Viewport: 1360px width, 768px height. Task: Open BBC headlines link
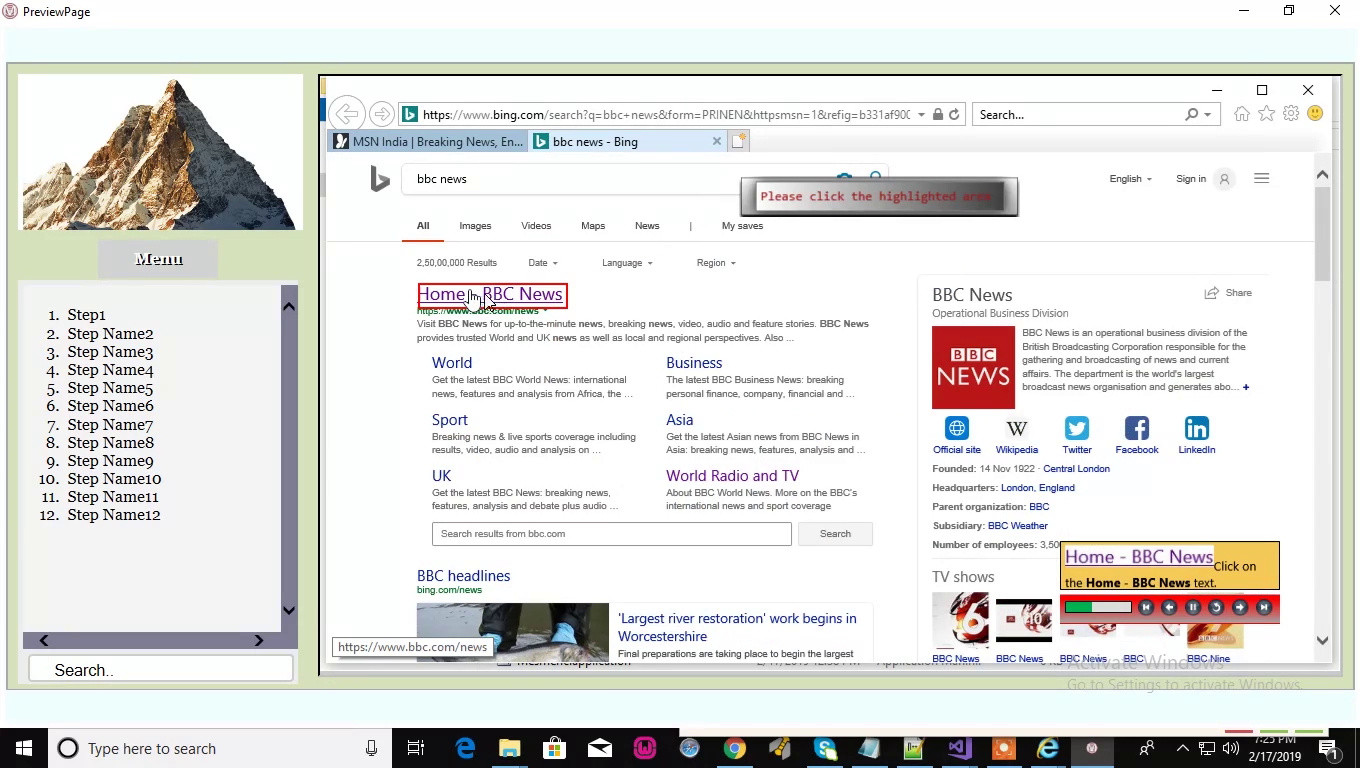(x=463, y=576)
